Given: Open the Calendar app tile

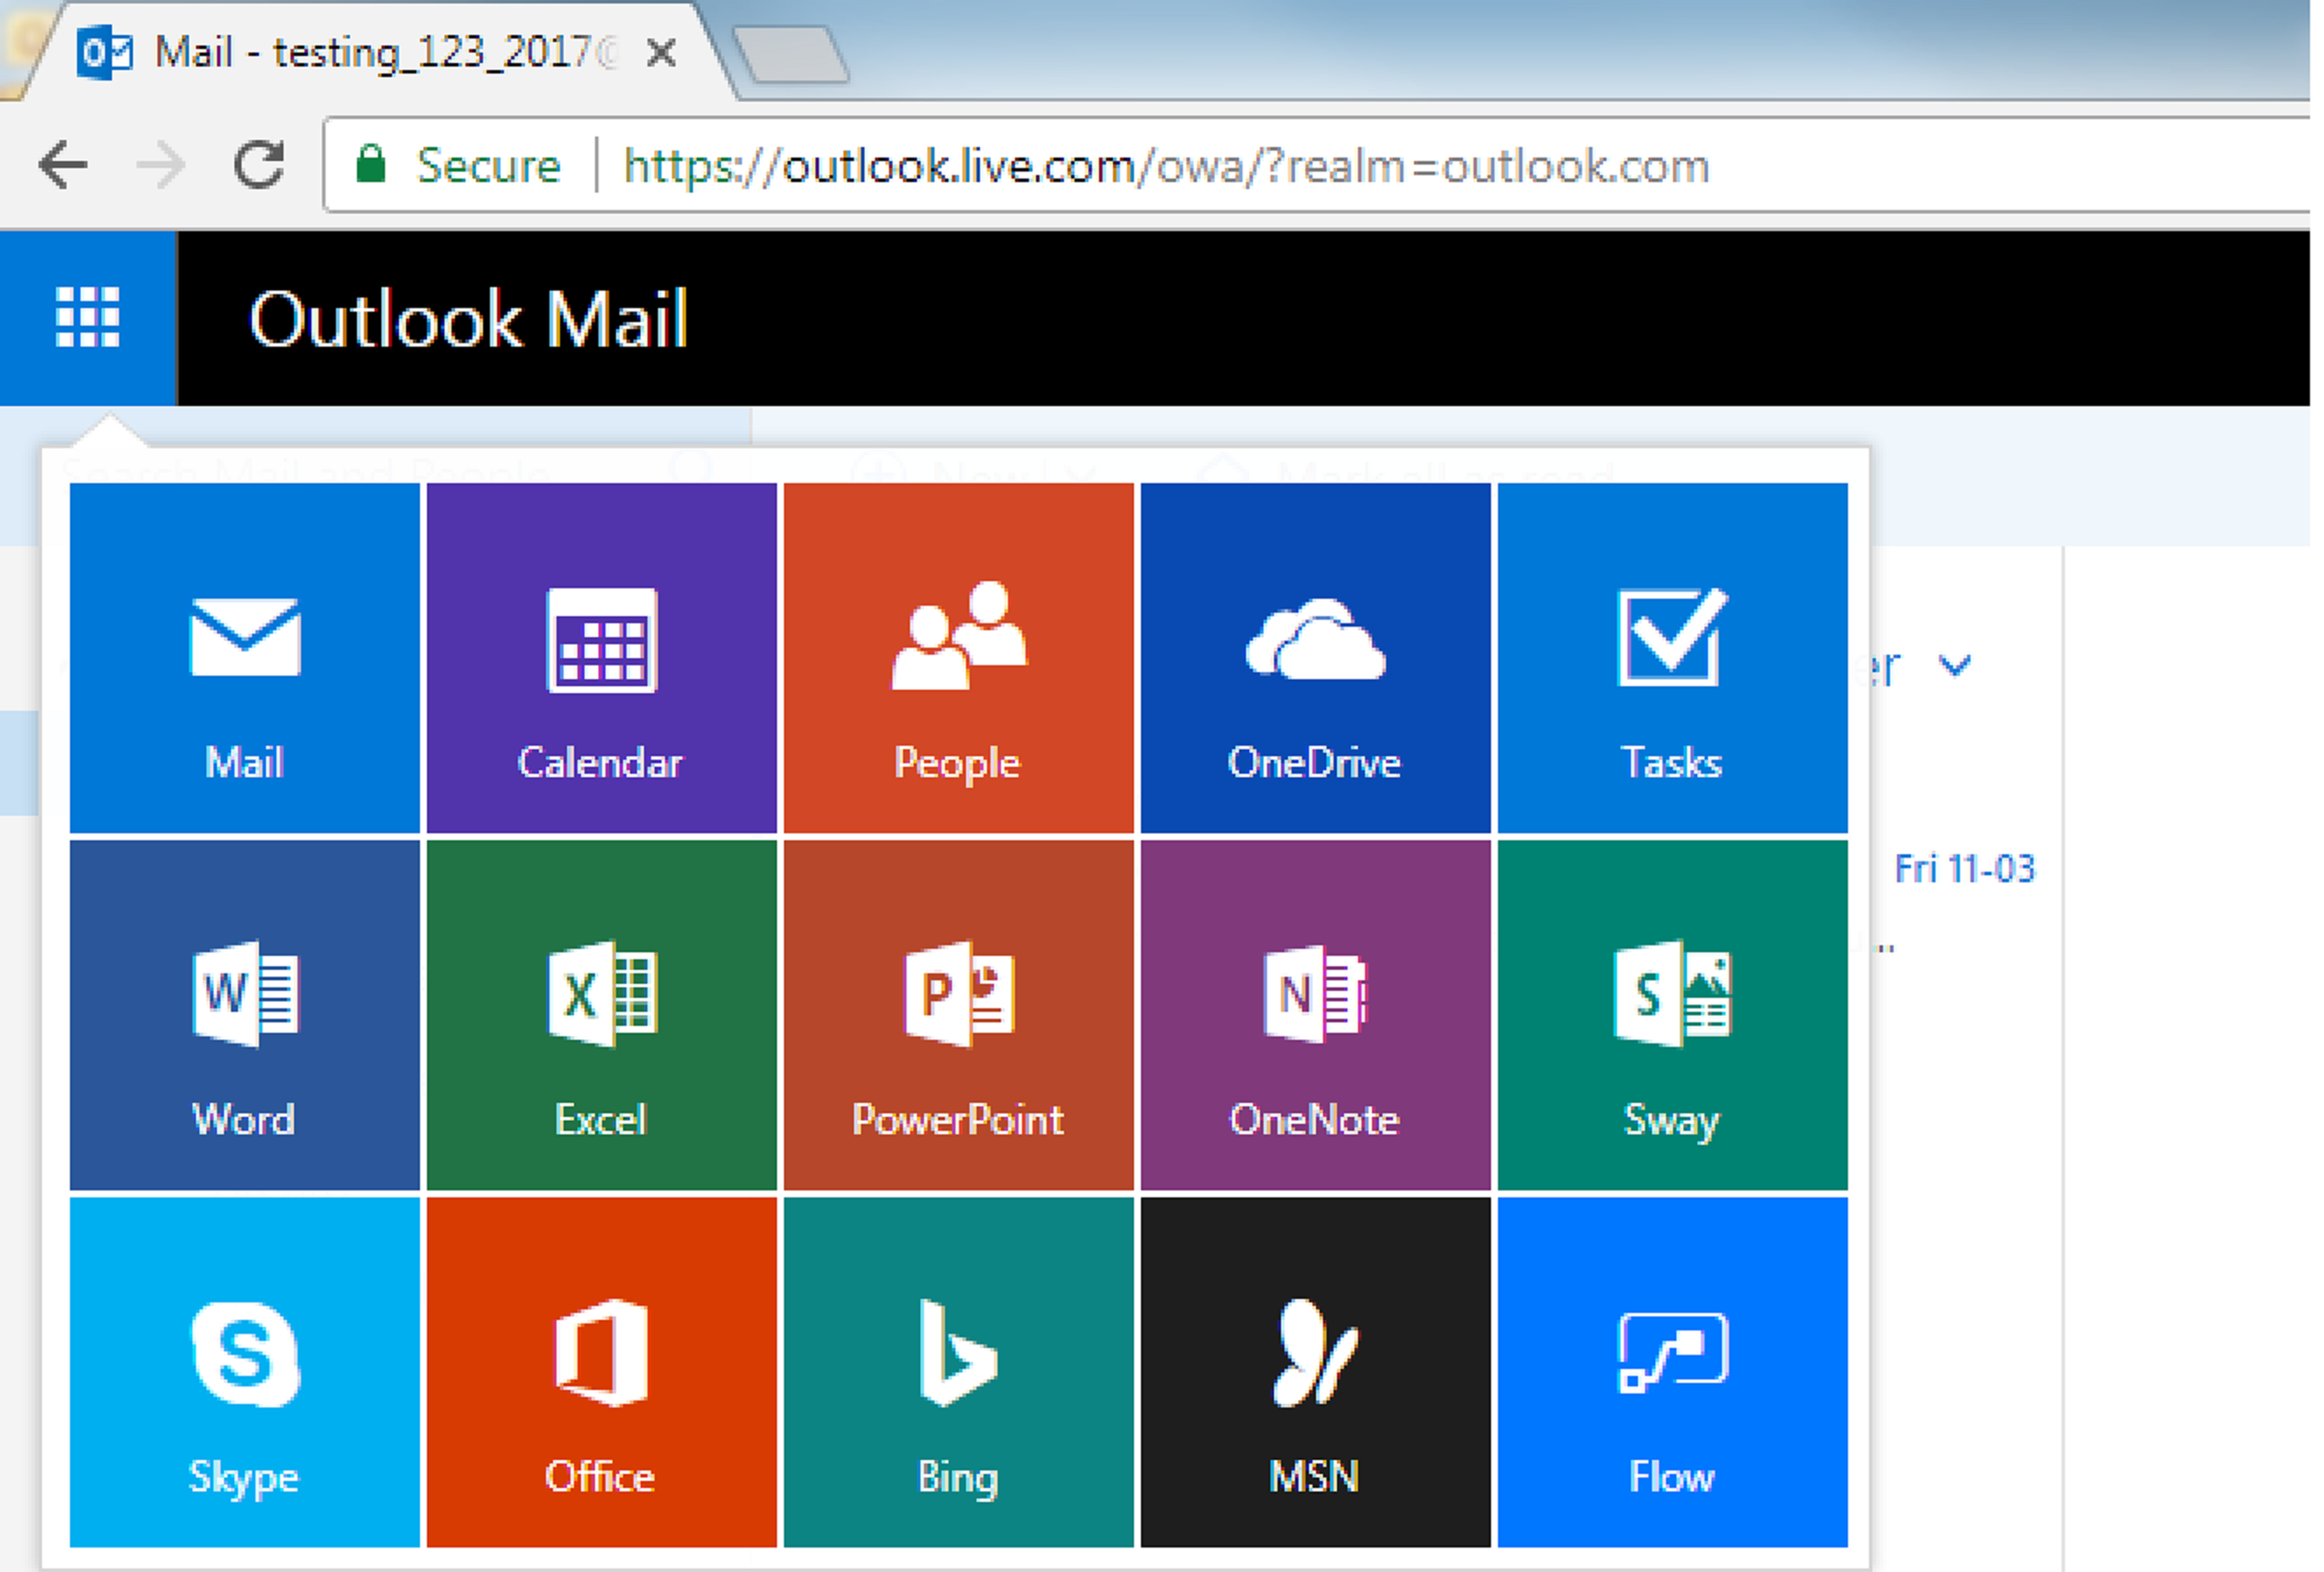Looking at the screenshot, I should 602,658.
